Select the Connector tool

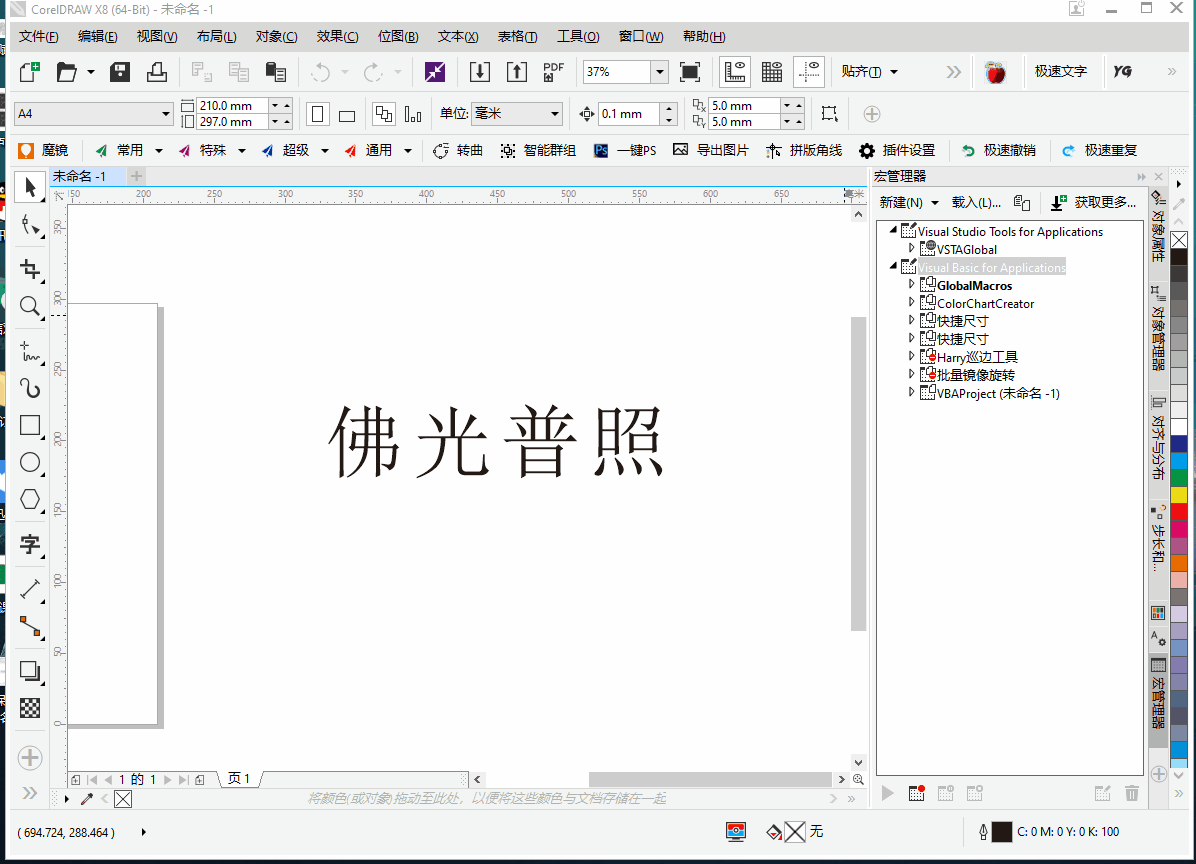coord(30,626)
